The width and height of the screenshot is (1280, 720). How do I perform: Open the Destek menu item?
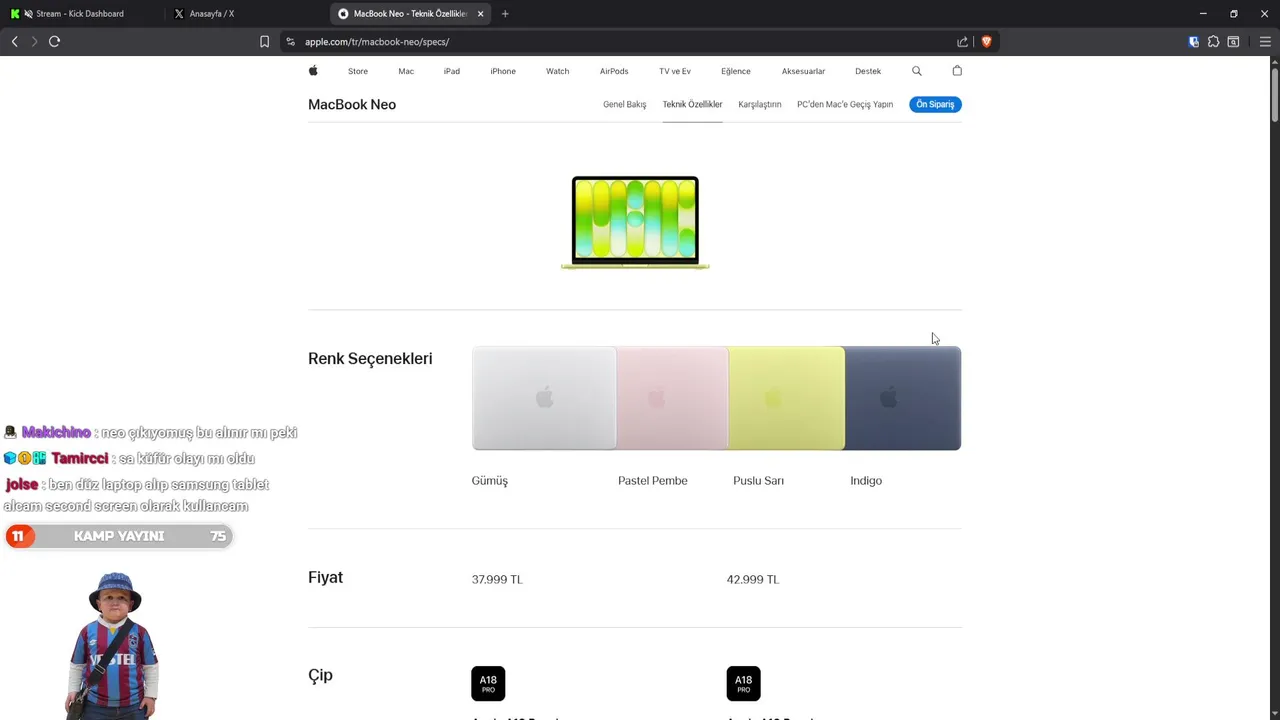868,71
